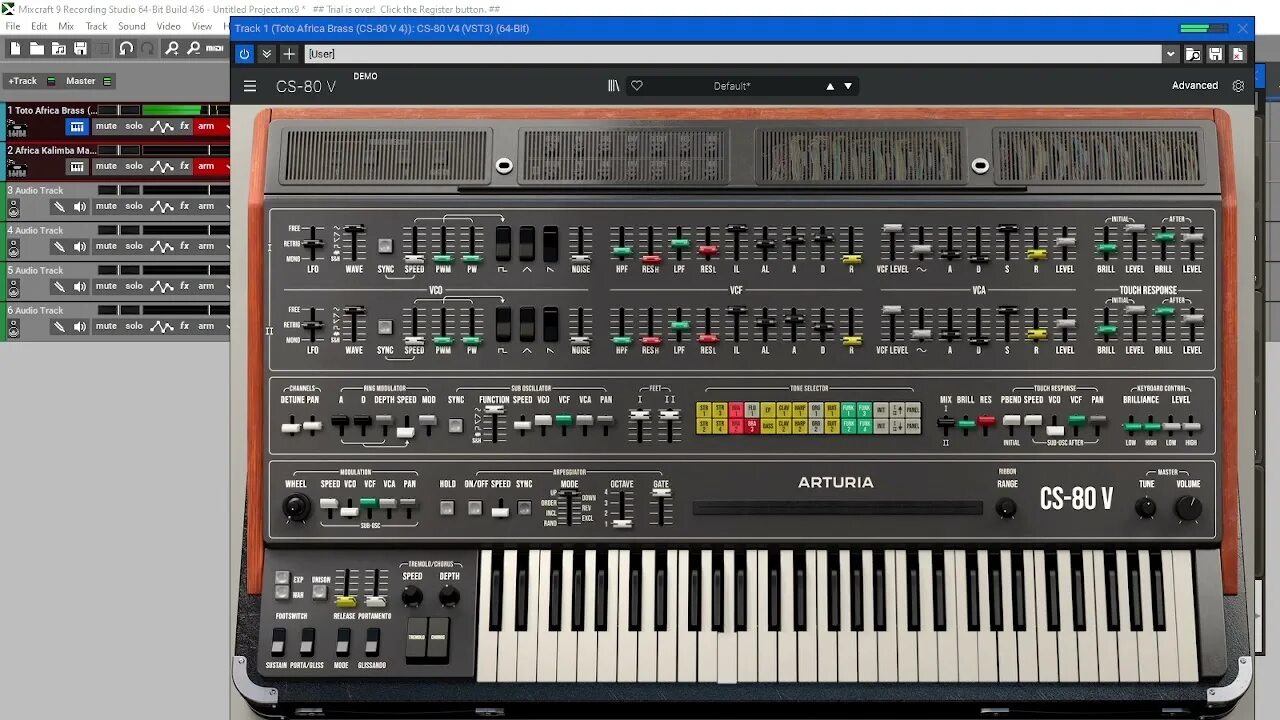Open the Track menu
1280x720 pixels.
(96, 26)
